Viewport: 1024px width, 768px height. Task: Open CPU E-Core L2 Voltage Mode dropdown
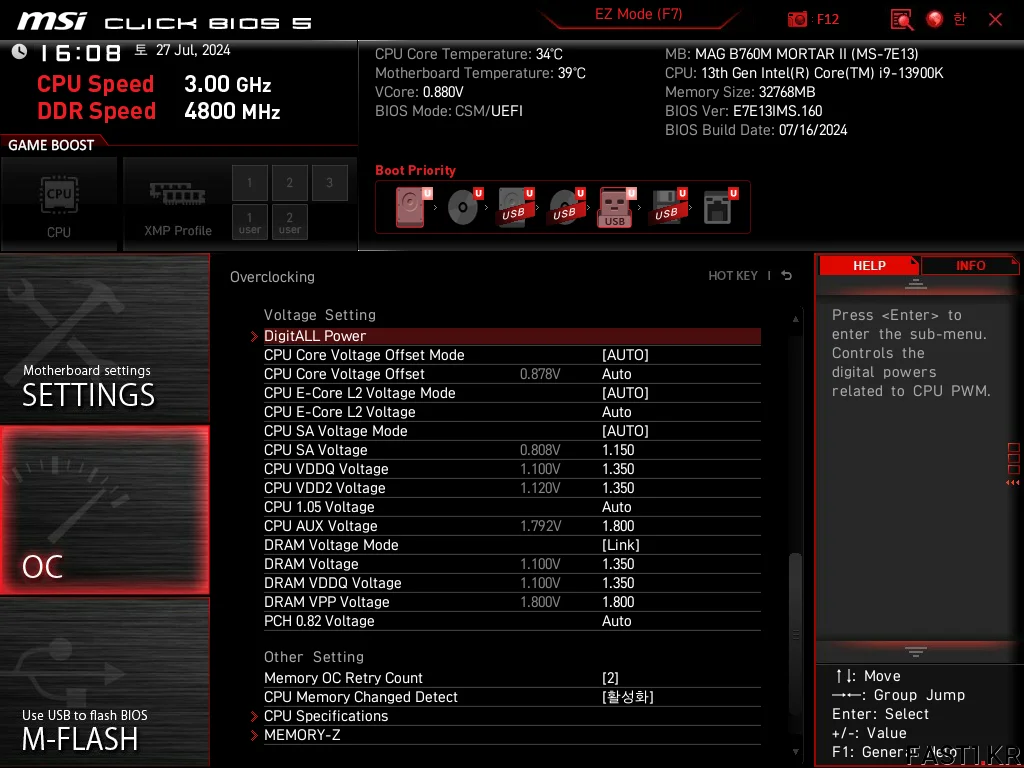(x=625, y=392)
